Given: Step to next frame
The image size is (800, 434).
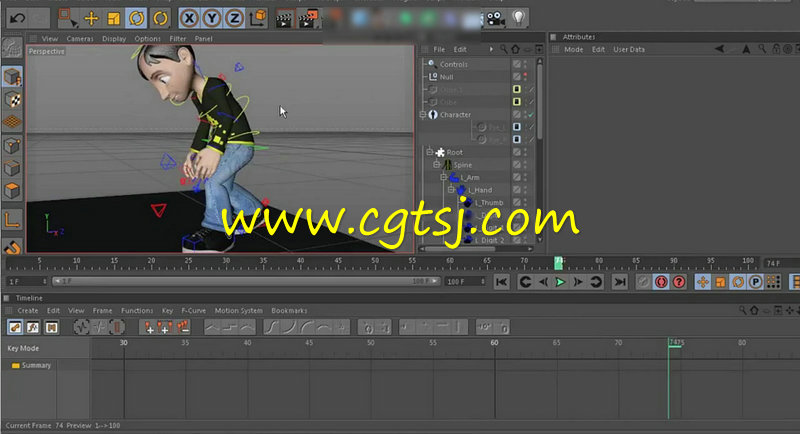Looking at the screenshot, I should 578,282.
